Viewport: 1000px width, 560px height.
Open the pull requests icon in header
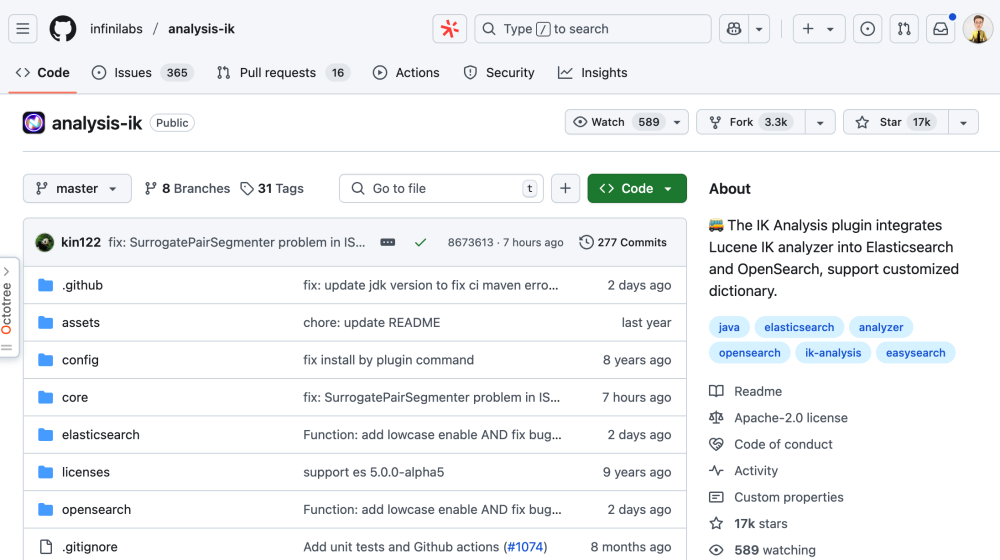904,29
